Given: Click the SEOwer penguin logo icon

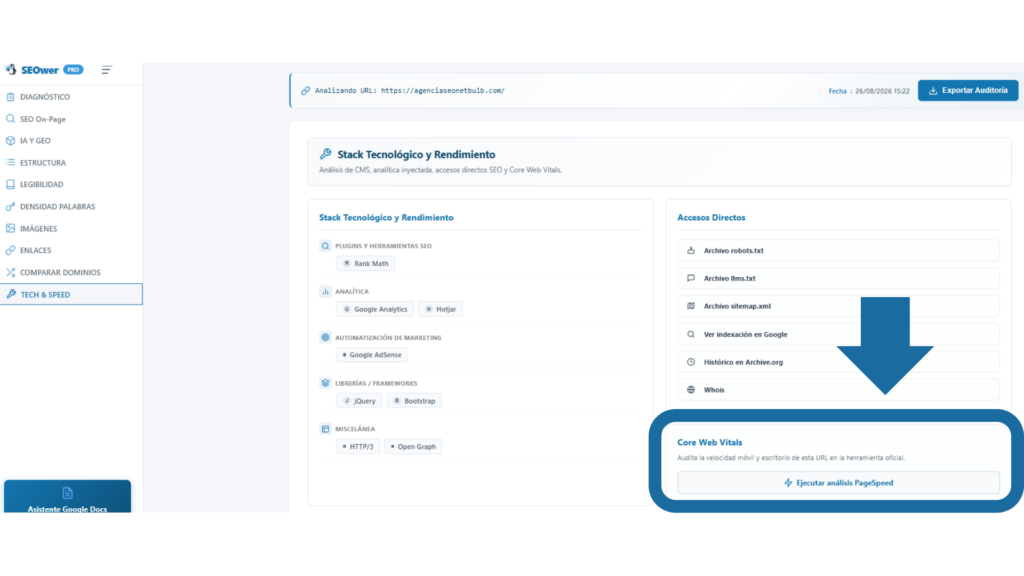Looking at the screenshot, I should 11,69.
